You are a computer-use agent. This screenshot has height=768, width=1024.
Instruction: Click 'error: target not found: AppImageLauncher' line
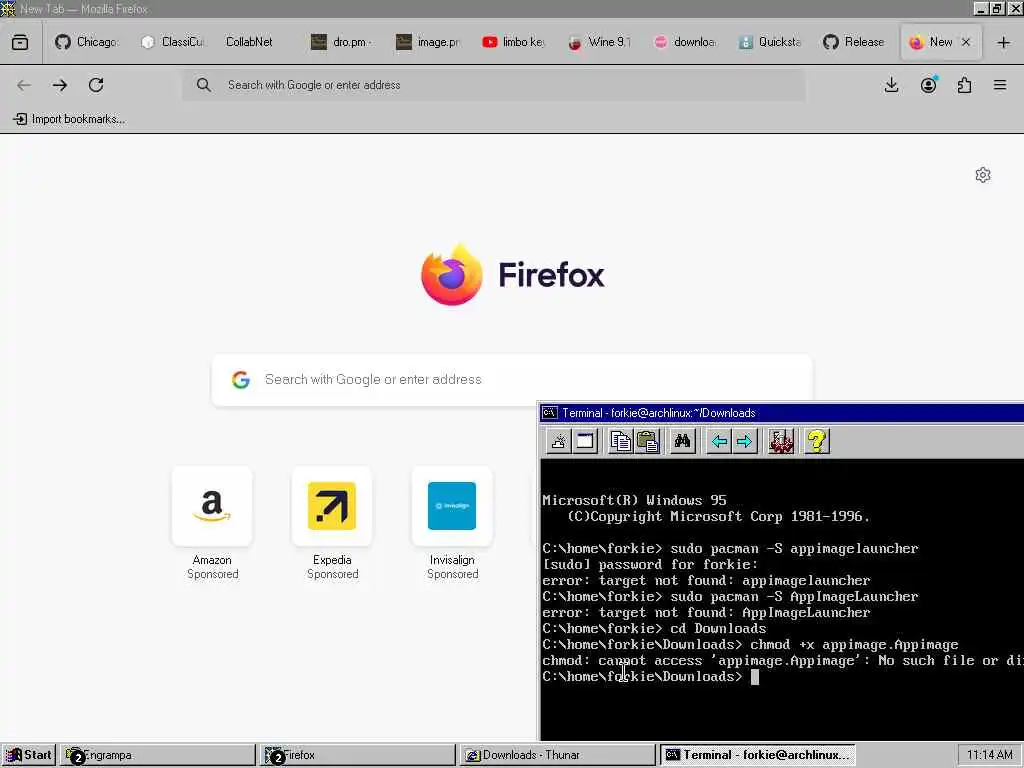point(706,613)
